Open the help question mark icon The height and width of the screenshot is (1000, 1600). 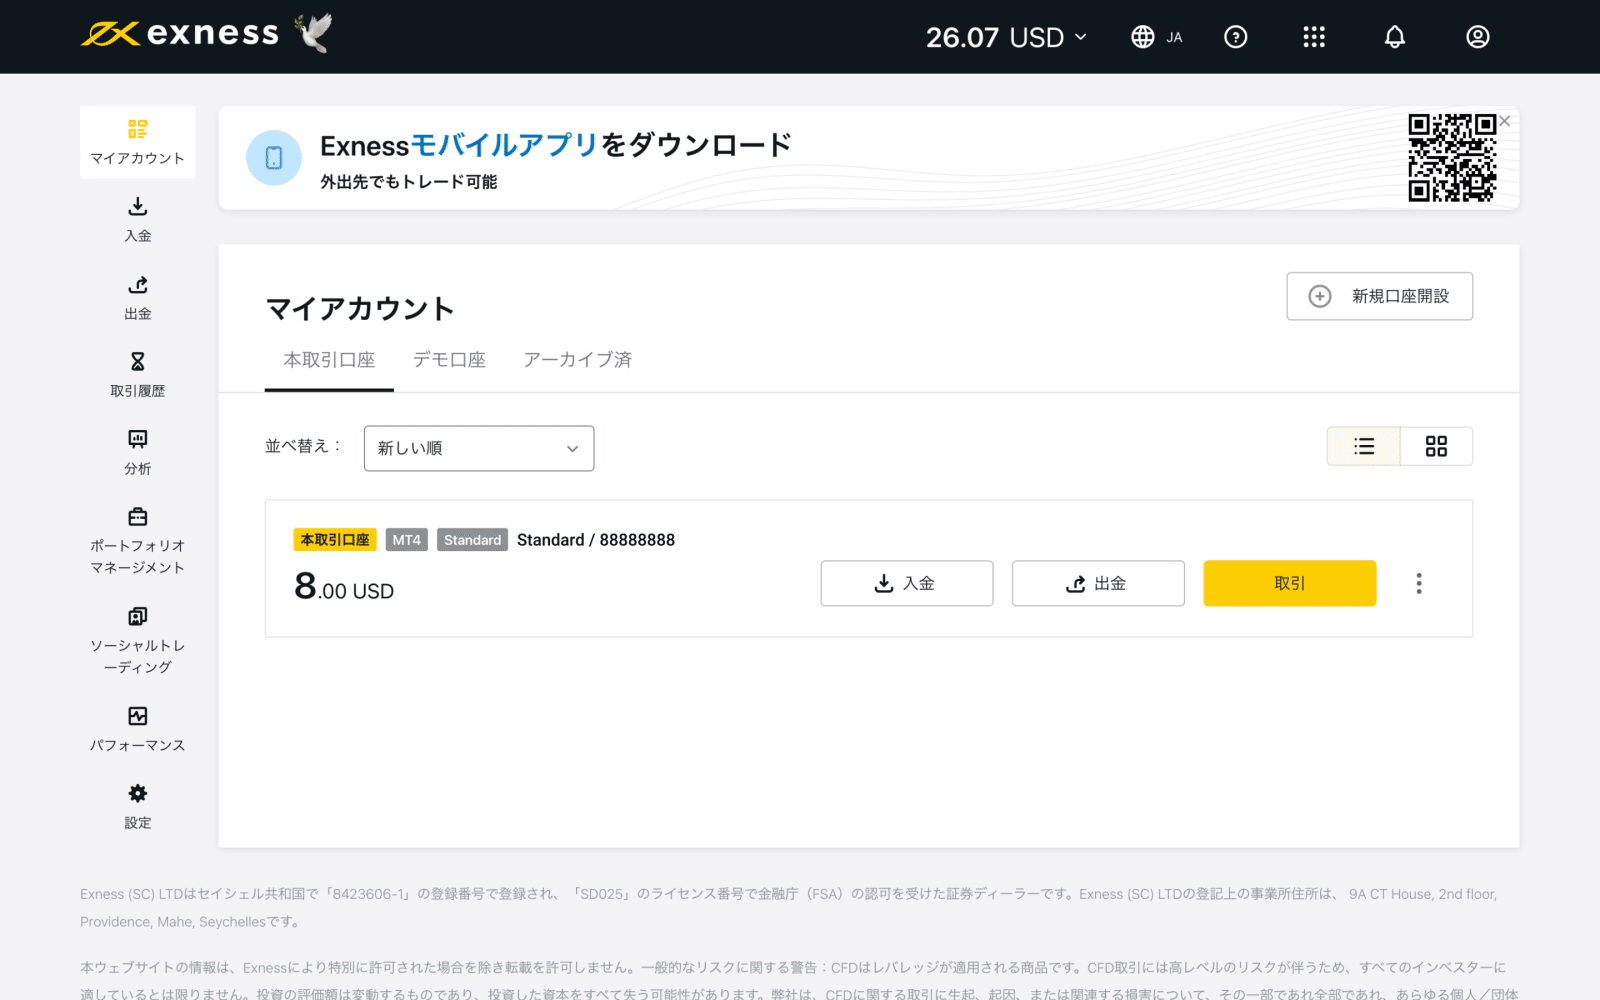click(x=1236, y=37)
